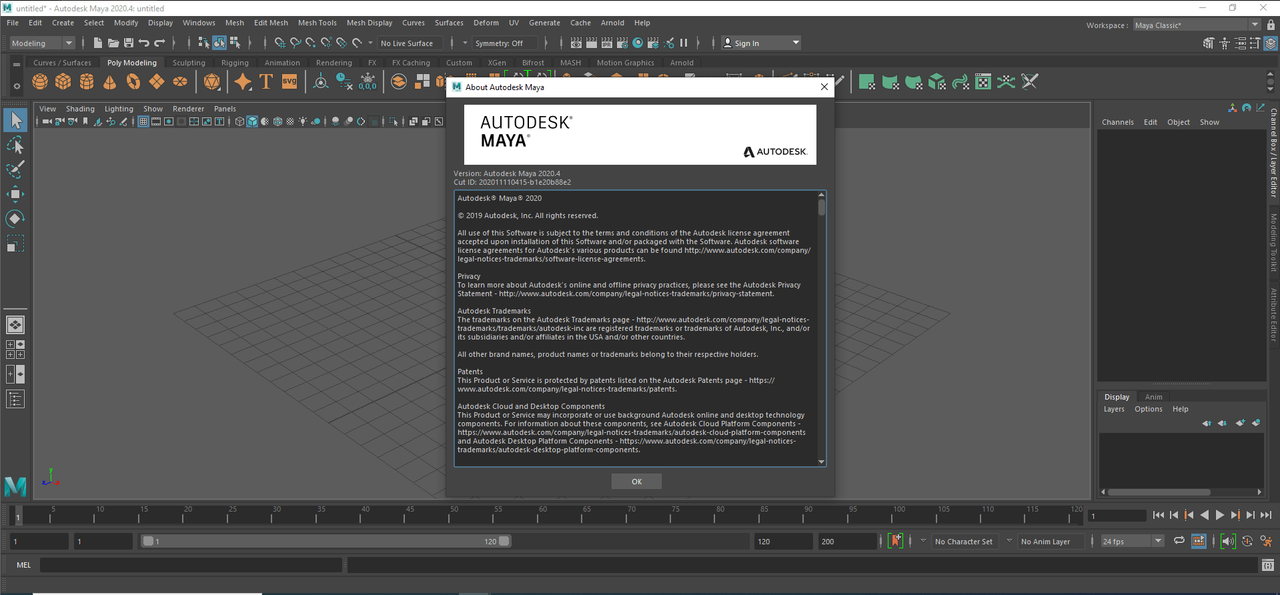This screenshot has width=1280, height=595.
Task: Select the Lasso tool in the toolbox
Action: point(15,146)
